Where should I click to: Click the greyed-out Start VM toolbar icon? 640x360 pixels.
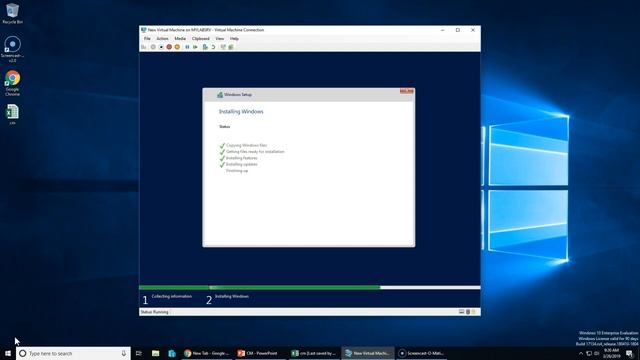[153, 47]
